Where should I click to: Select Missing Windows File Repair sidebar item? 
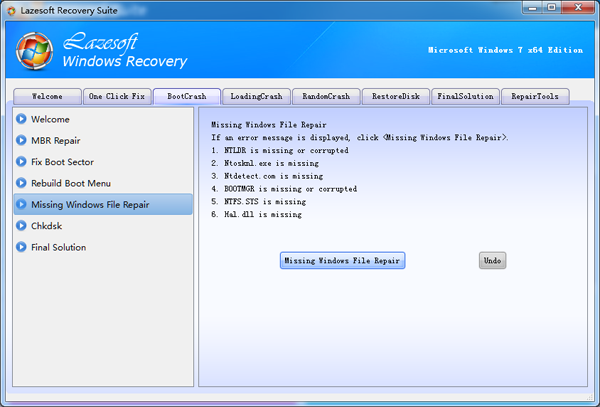click(x=103, y=204)
